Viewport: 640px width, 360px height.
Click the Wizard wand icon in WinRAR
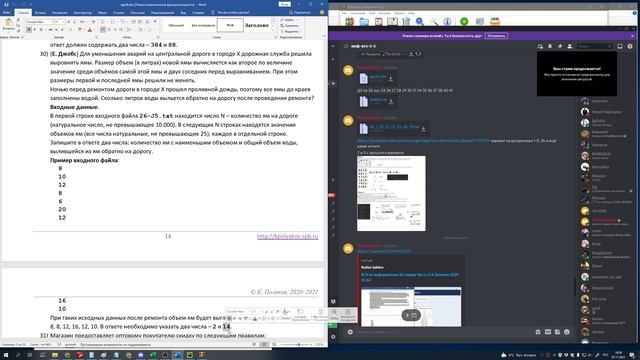(434, 22)
